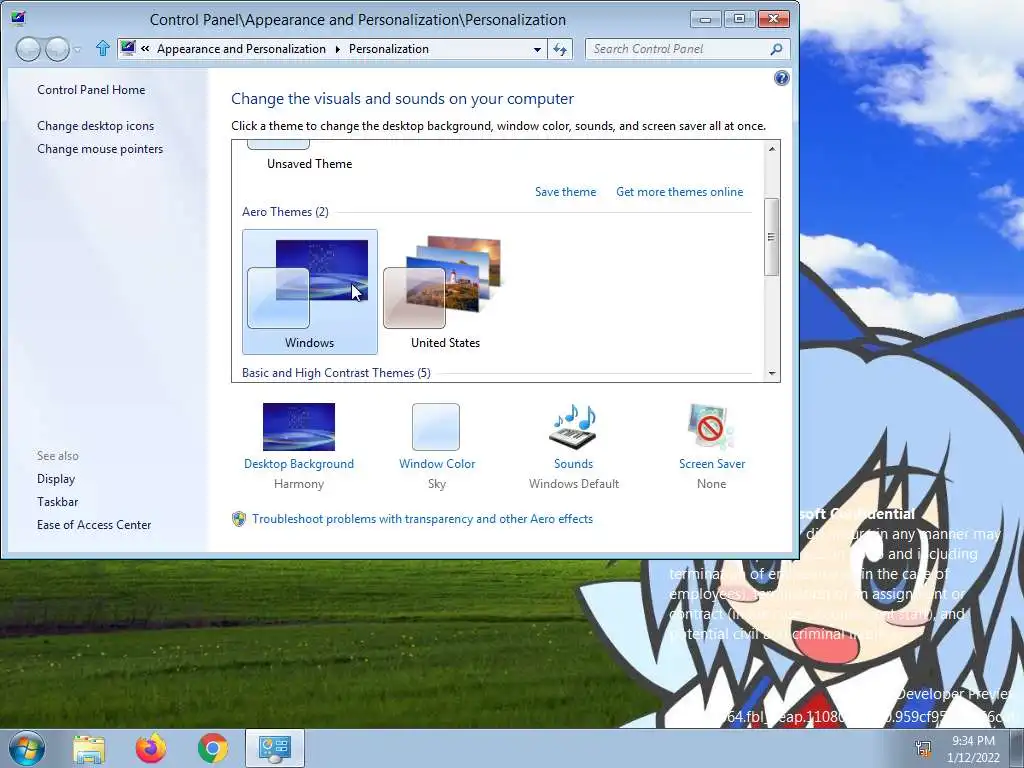Viewport: 1024px width, 768px height.
Task: Open Ease of Access Center
Action: (94, 525)
